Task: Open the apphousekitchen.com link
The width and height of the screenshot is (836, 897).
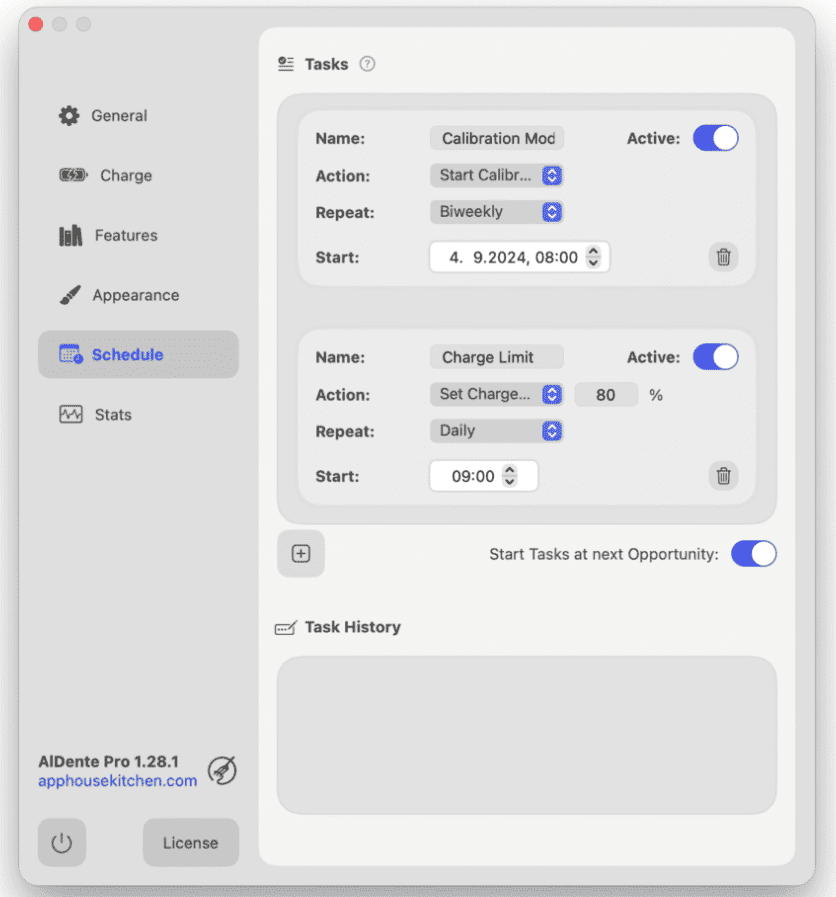Action: [x=117, y=781]
